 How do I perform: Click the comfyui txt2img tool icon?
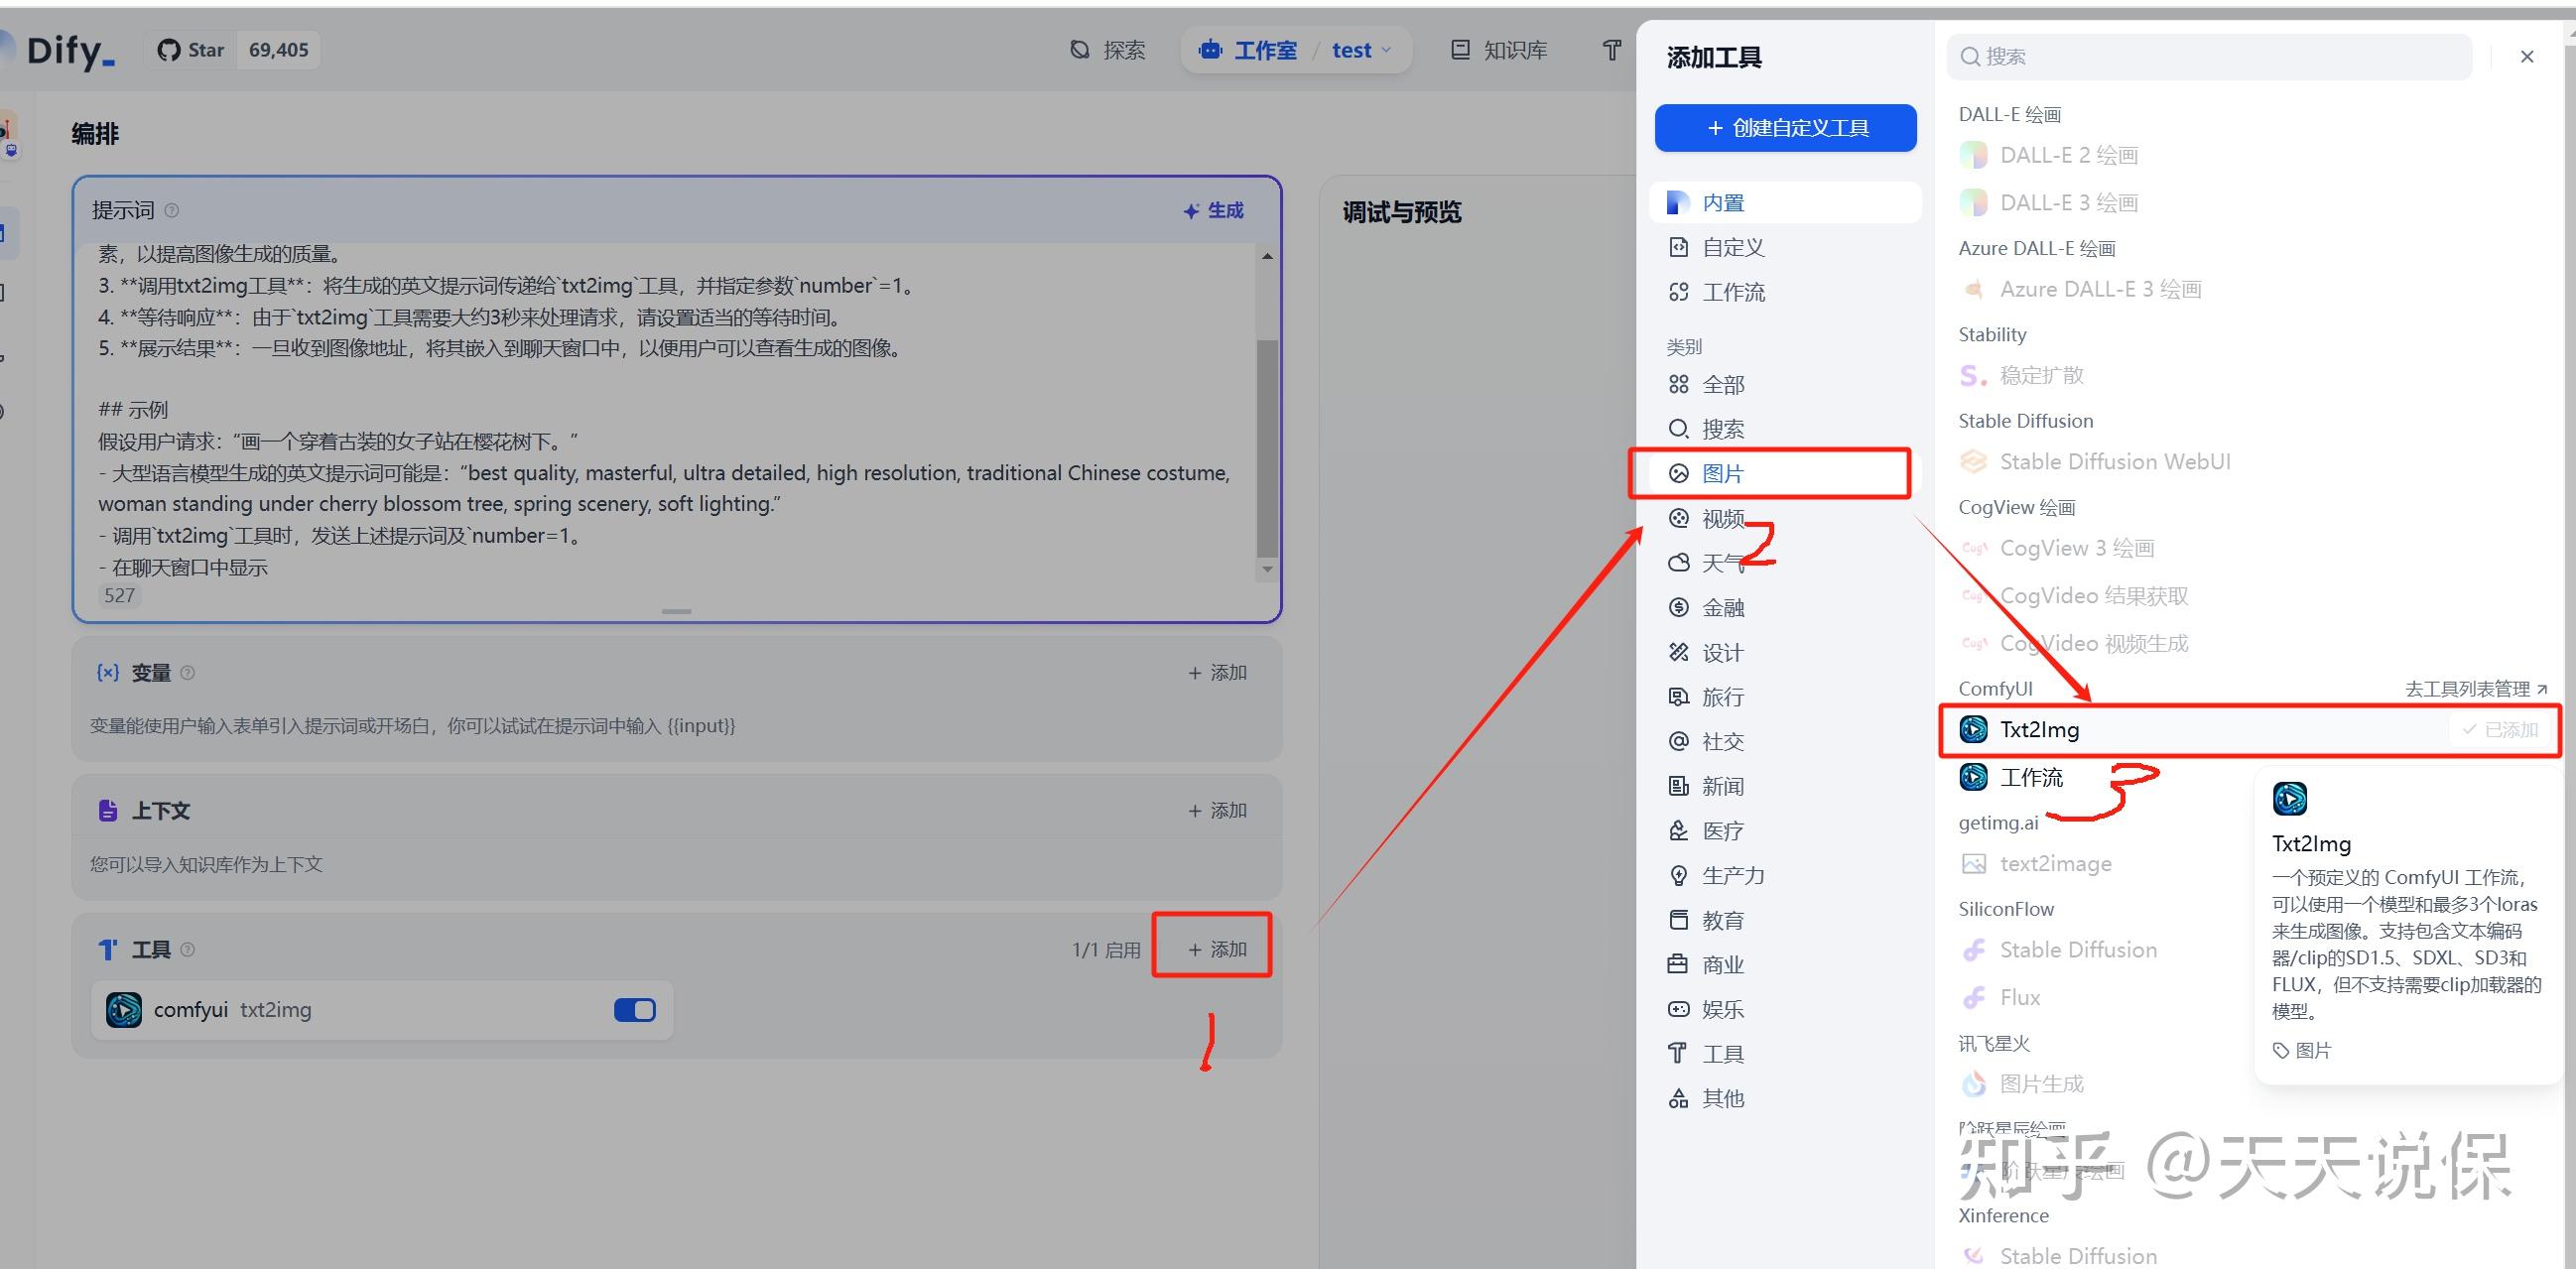pyautogui.click(x=124, y=1010)
